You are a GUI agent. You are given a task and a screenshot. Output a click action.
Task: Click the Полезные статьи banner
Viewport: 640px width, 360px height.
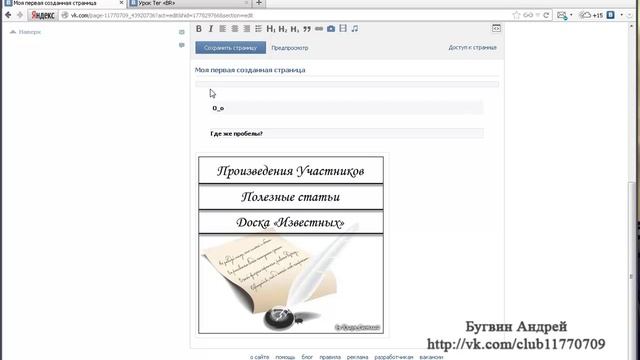click(x=291, y=197)
